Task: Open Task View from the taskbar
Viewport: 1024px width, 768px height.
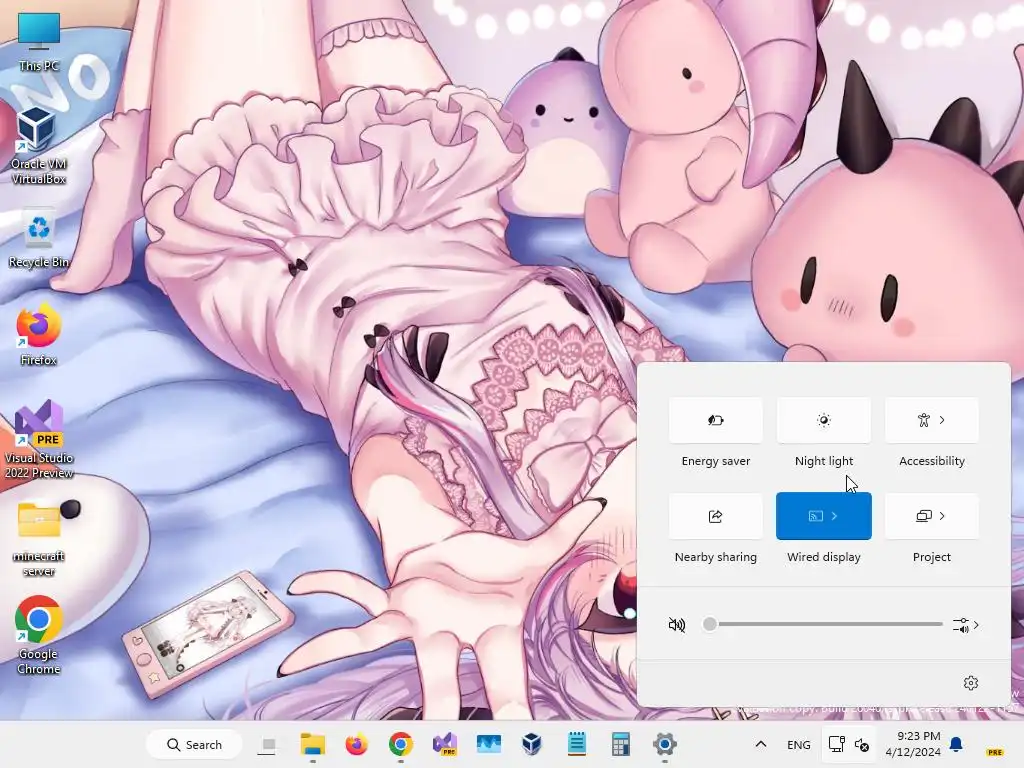Action: pos(268,744)
